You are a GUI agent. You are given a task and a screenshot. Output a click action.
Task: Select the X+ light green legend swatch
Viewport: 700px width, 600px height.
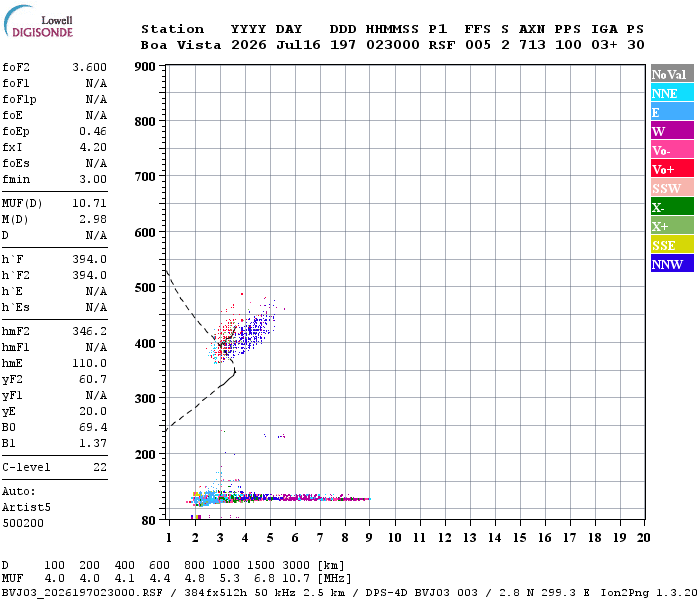pos(672,225)
